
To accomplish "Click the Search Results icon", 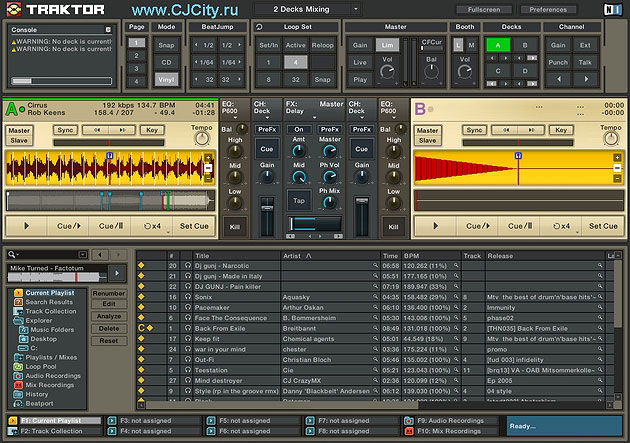I will tap(19, 301).
